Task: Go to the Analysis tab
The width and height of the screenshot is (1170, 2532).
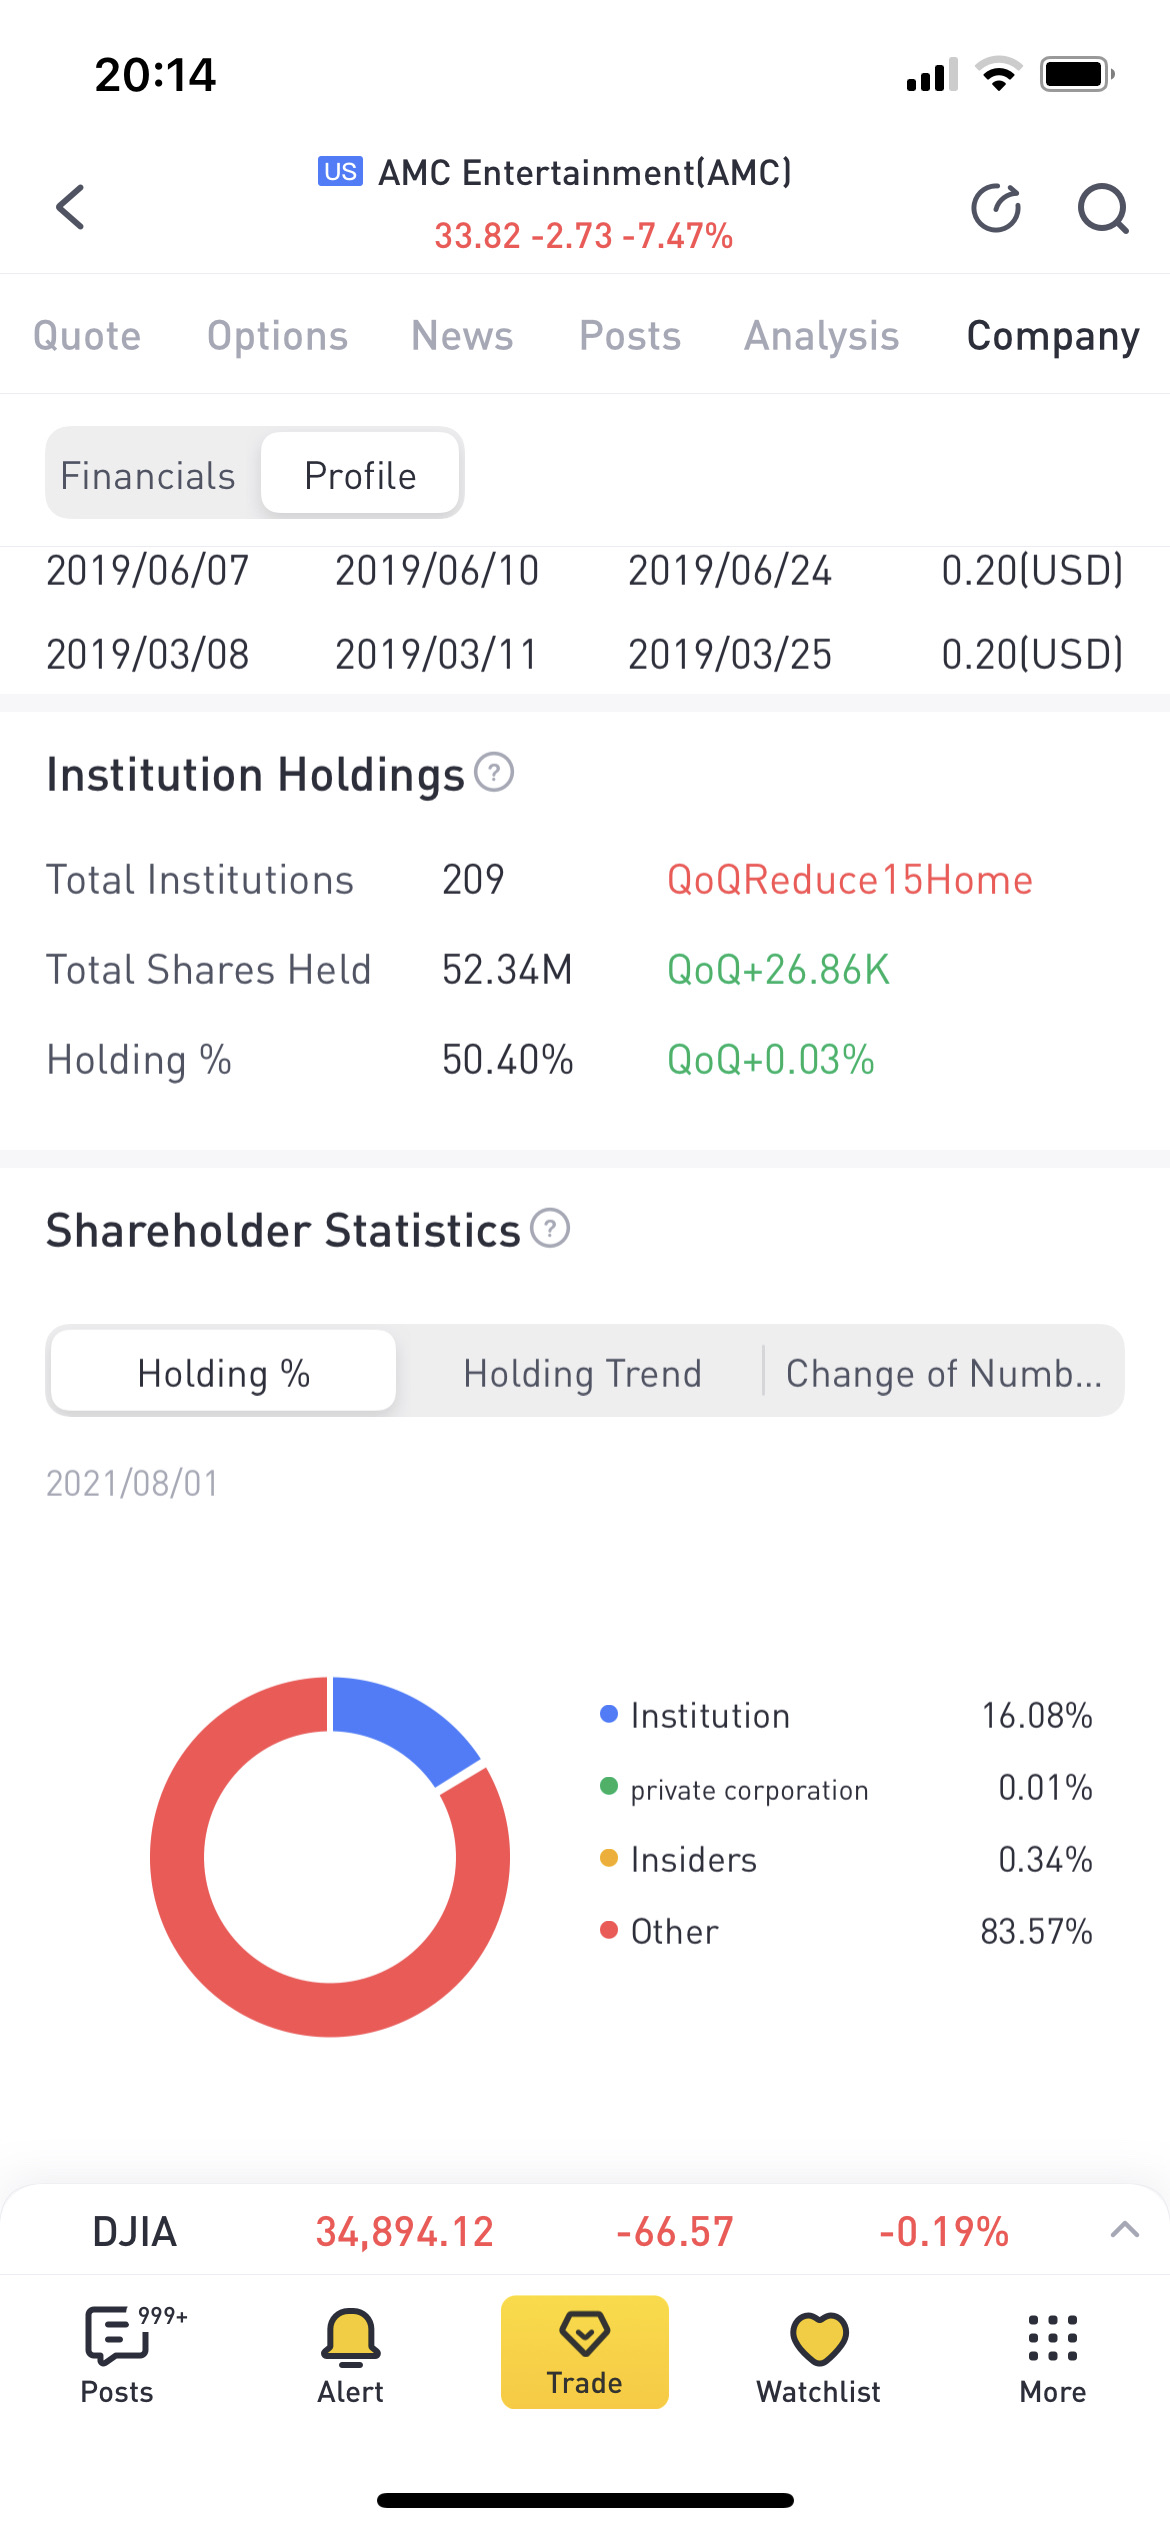Action: [x=821, y=336]
